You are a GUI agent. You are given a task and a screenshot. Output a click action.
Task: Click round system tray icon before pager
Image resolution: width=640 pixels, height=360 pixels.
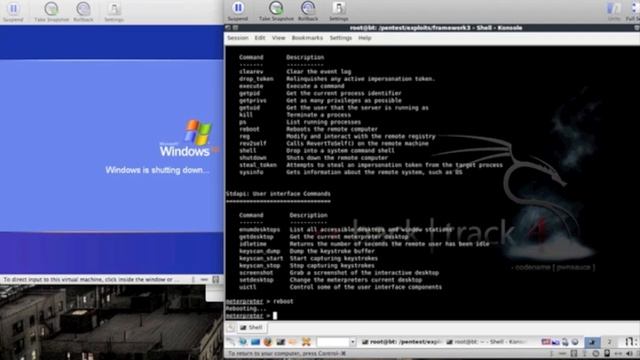(x=575, y=342)
